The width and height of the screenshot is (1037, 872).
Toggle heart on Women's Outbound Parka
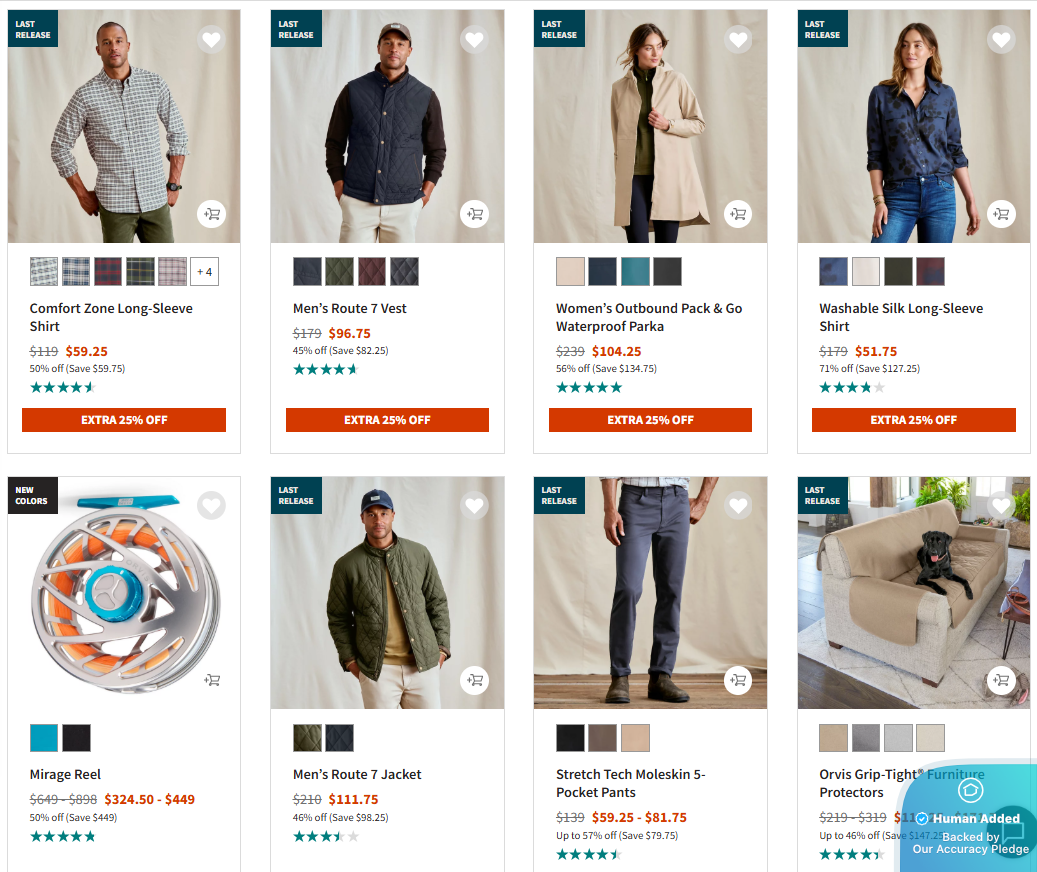coord(738,40)
